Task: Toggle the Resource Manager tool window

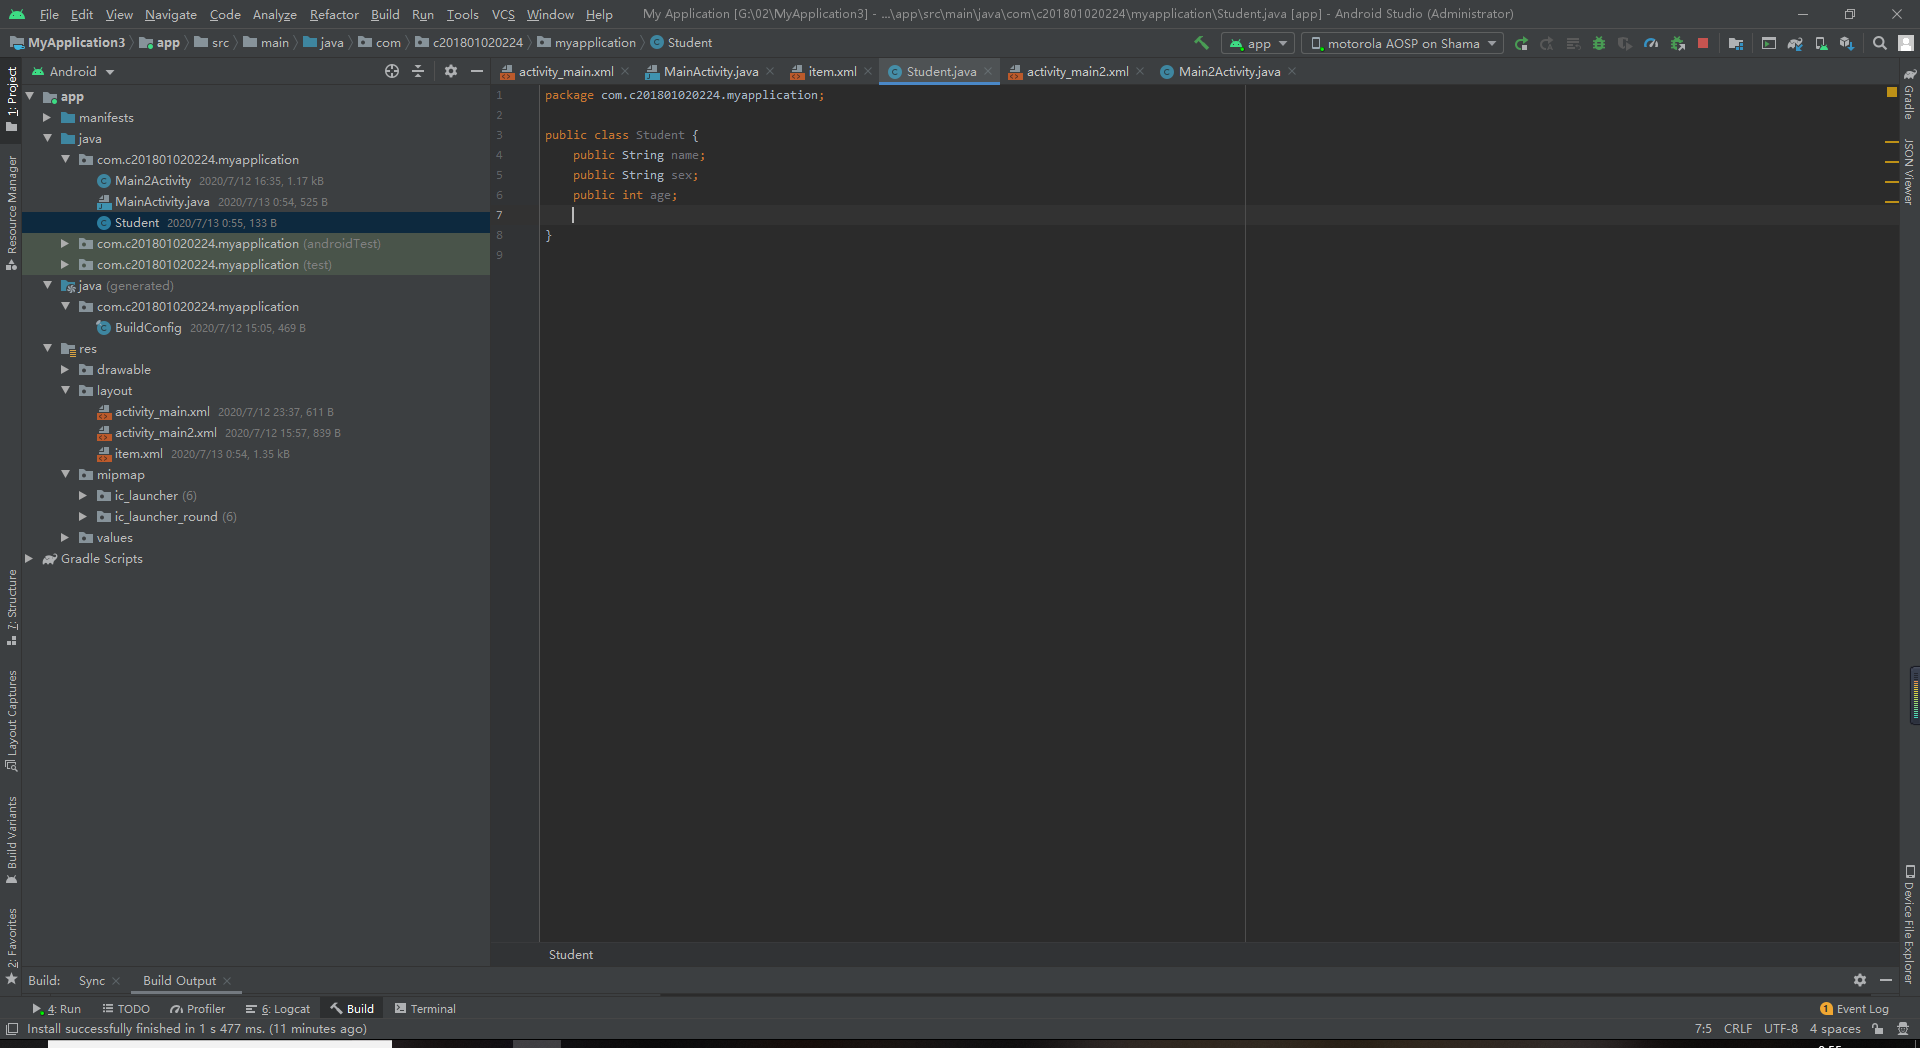Action: point(11,212)
